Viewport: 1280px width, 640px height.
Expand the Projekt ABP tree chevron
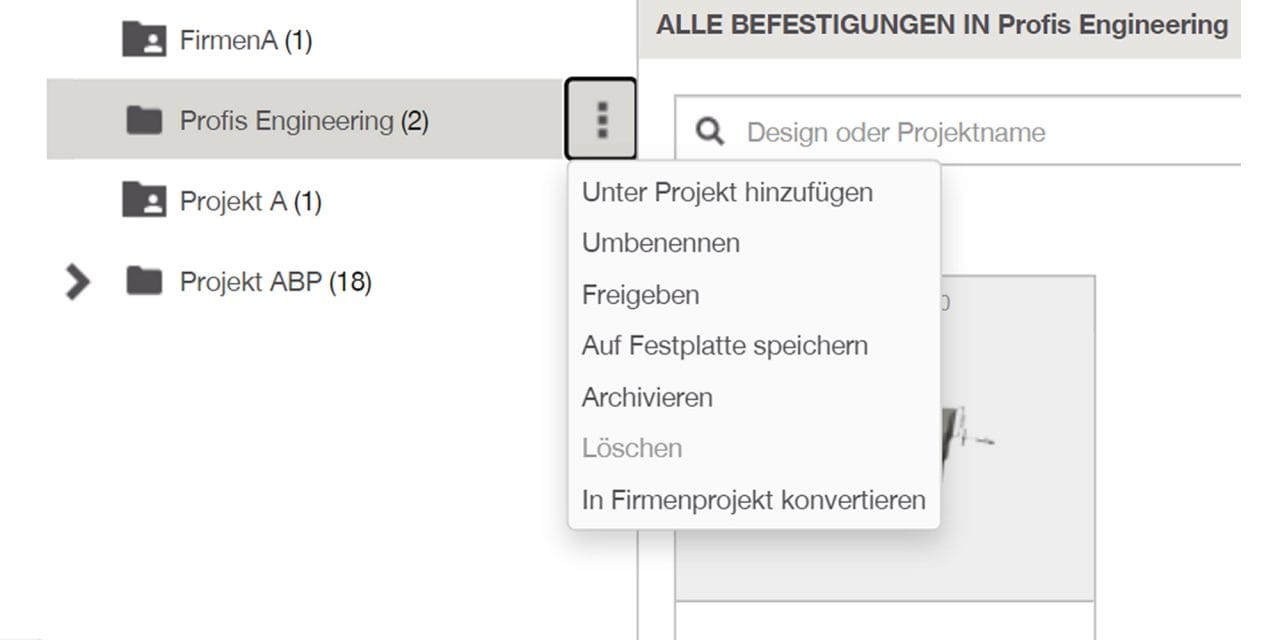pos(77,283)
